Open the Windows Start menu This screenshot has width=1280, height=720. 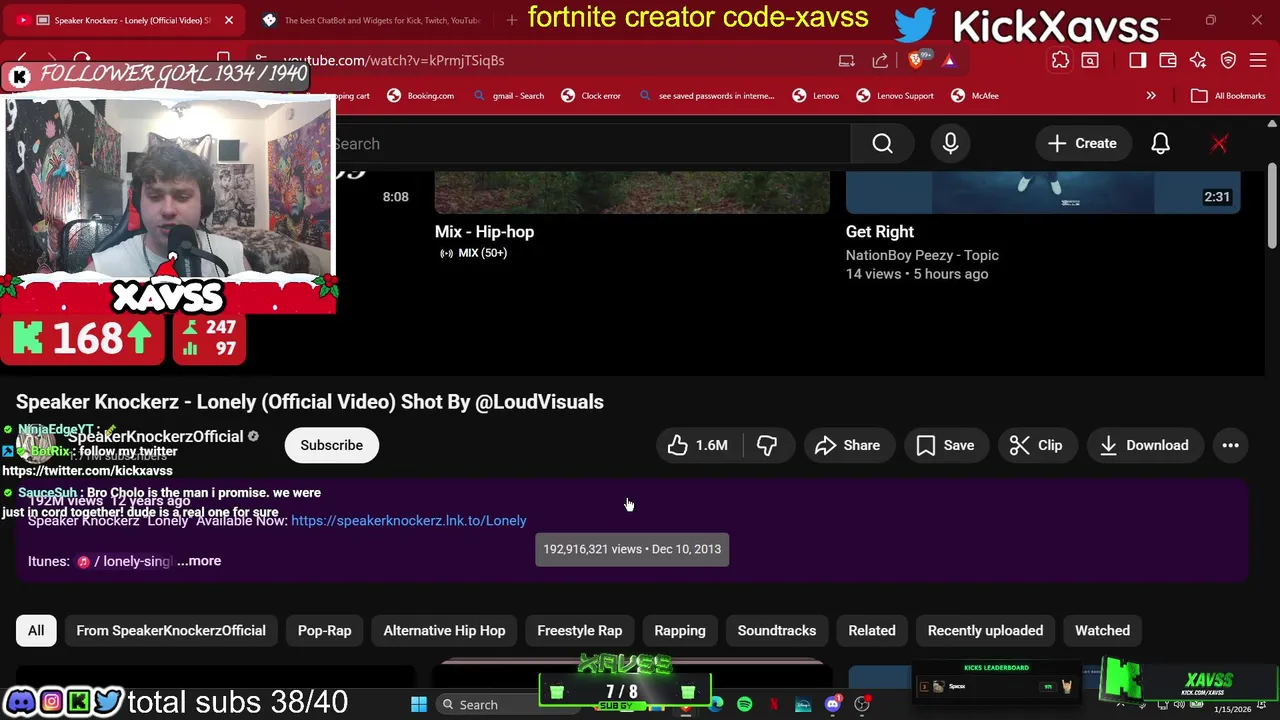tap(419, 705)
